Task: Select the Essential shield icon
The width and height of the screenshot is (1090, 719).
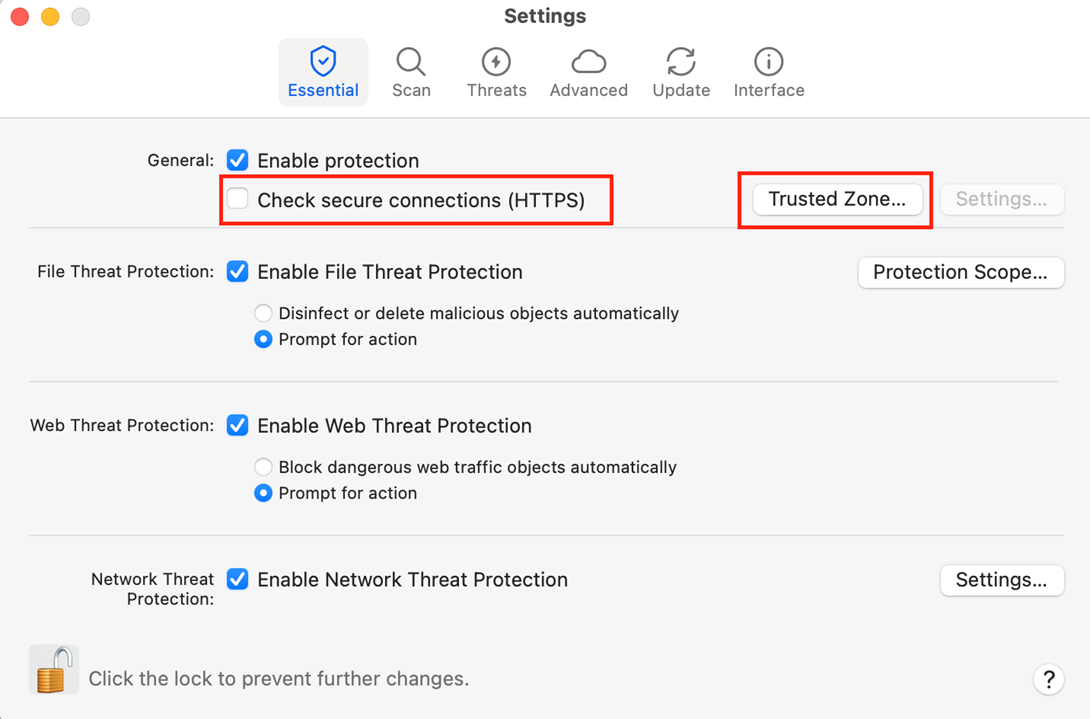Action: coord(323,62)
